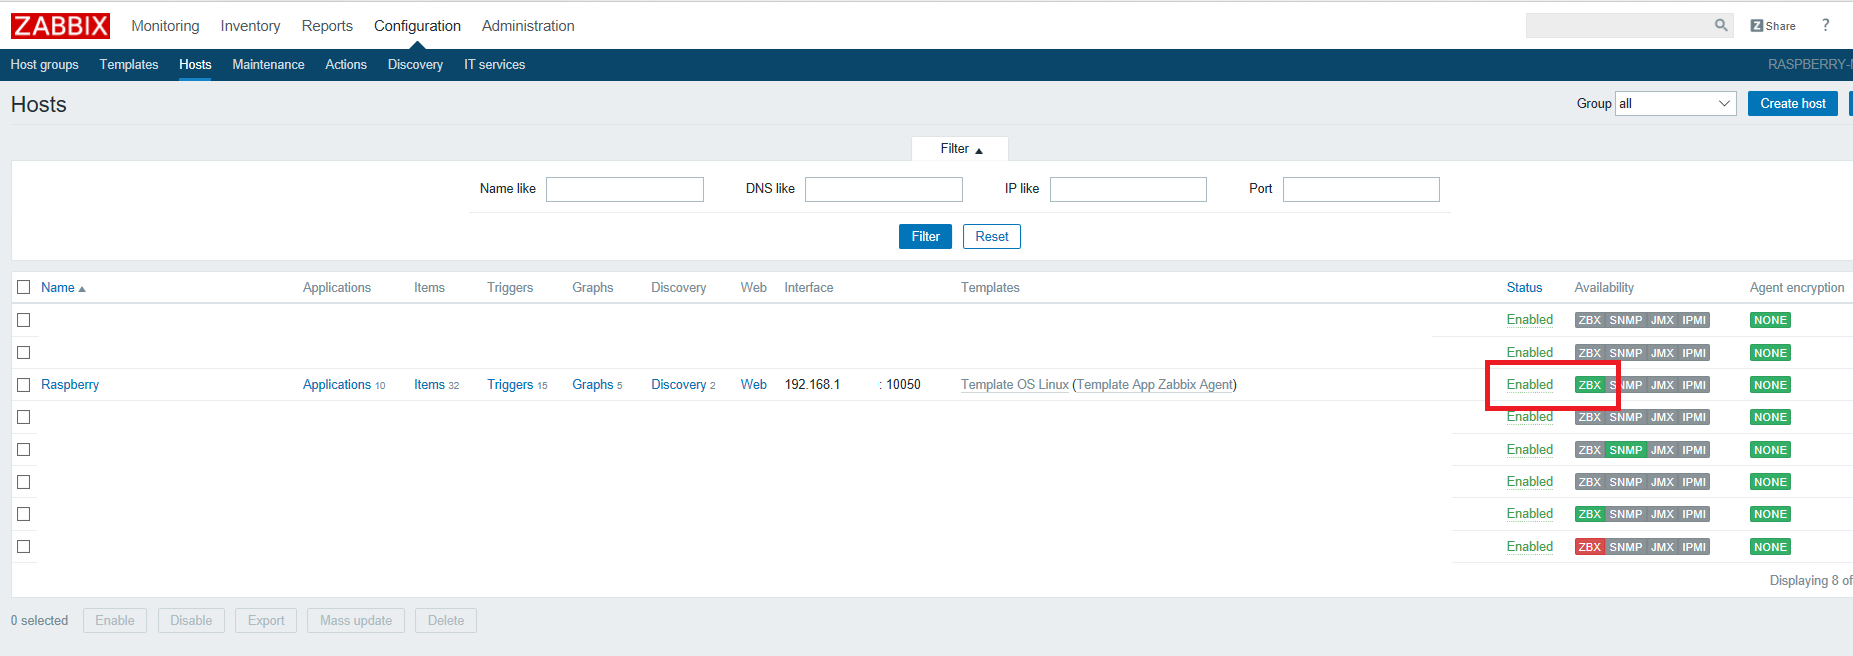This screenshot has width=1853, height=656.
Task: Go to Actions submenu
Action: tap(346, 65)
